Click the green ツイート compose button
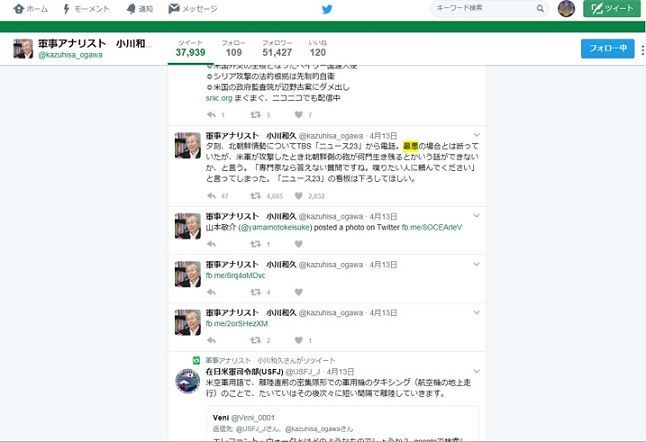 coord(612,9)
